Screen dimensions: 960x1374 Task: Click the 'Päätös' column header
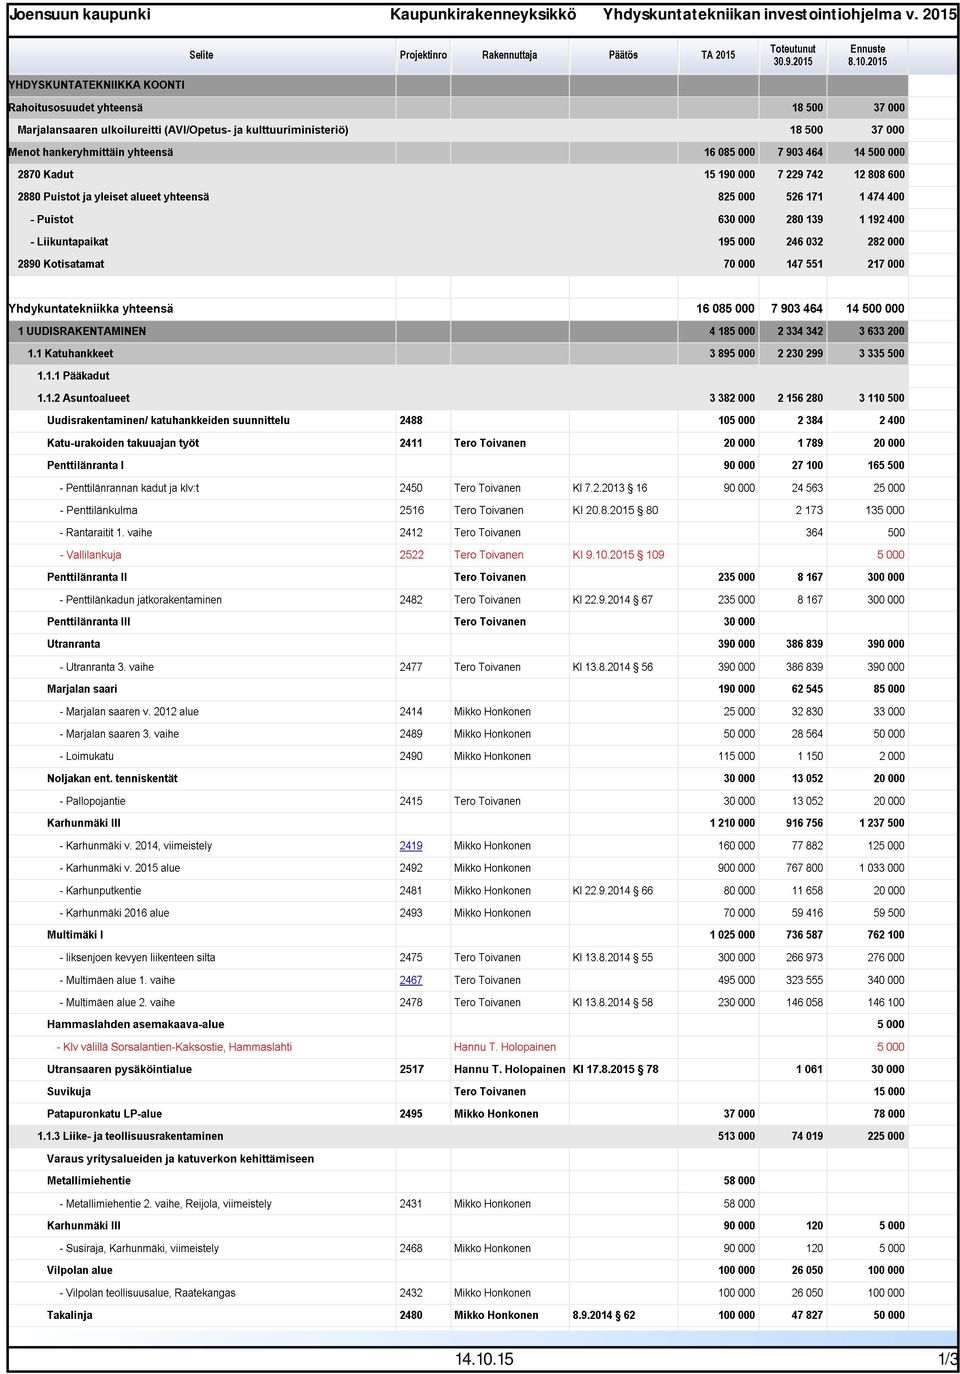point(623,55)
